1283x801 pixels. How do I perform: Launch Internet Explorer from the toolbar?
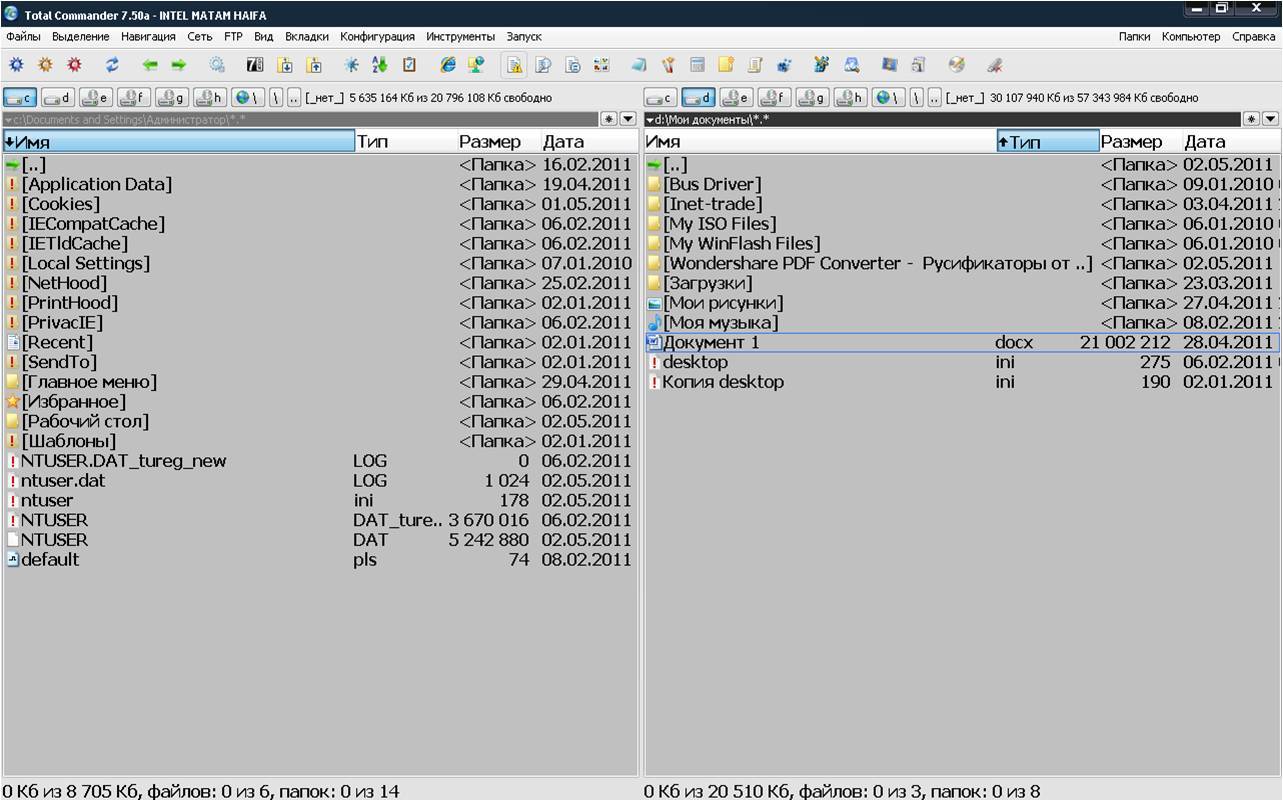pyautogui.click(x=448, y=65)
